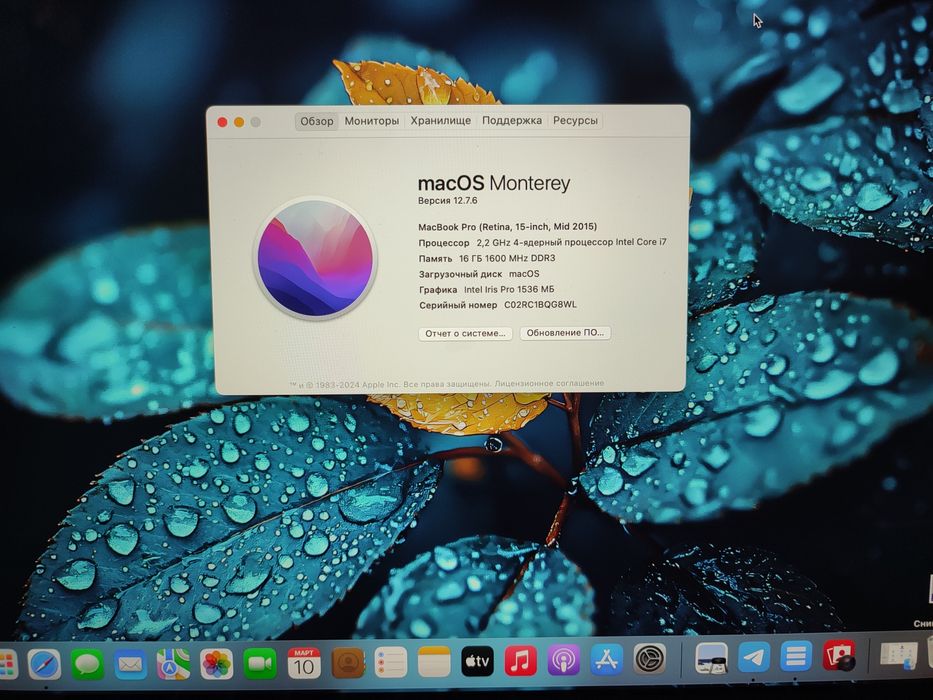Viewport: 933px width, 700px height.
Task: Open Telegram from the Dock
Action: pos(754,657)
